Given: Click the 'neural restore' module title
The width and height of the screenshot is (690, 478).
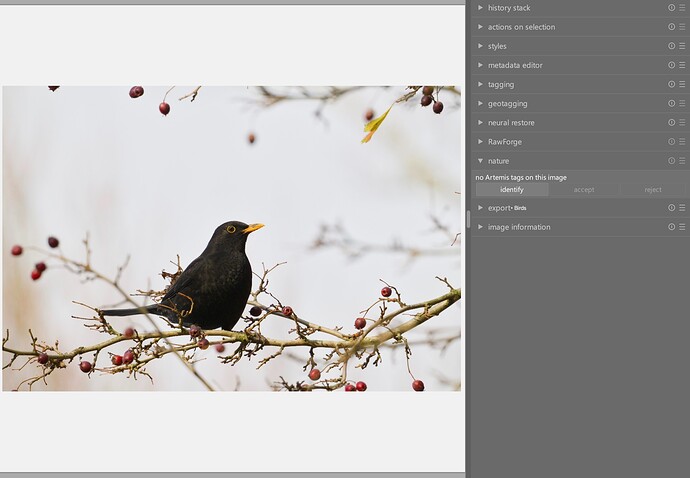Looking at the screenshot, I should point(511,123).
